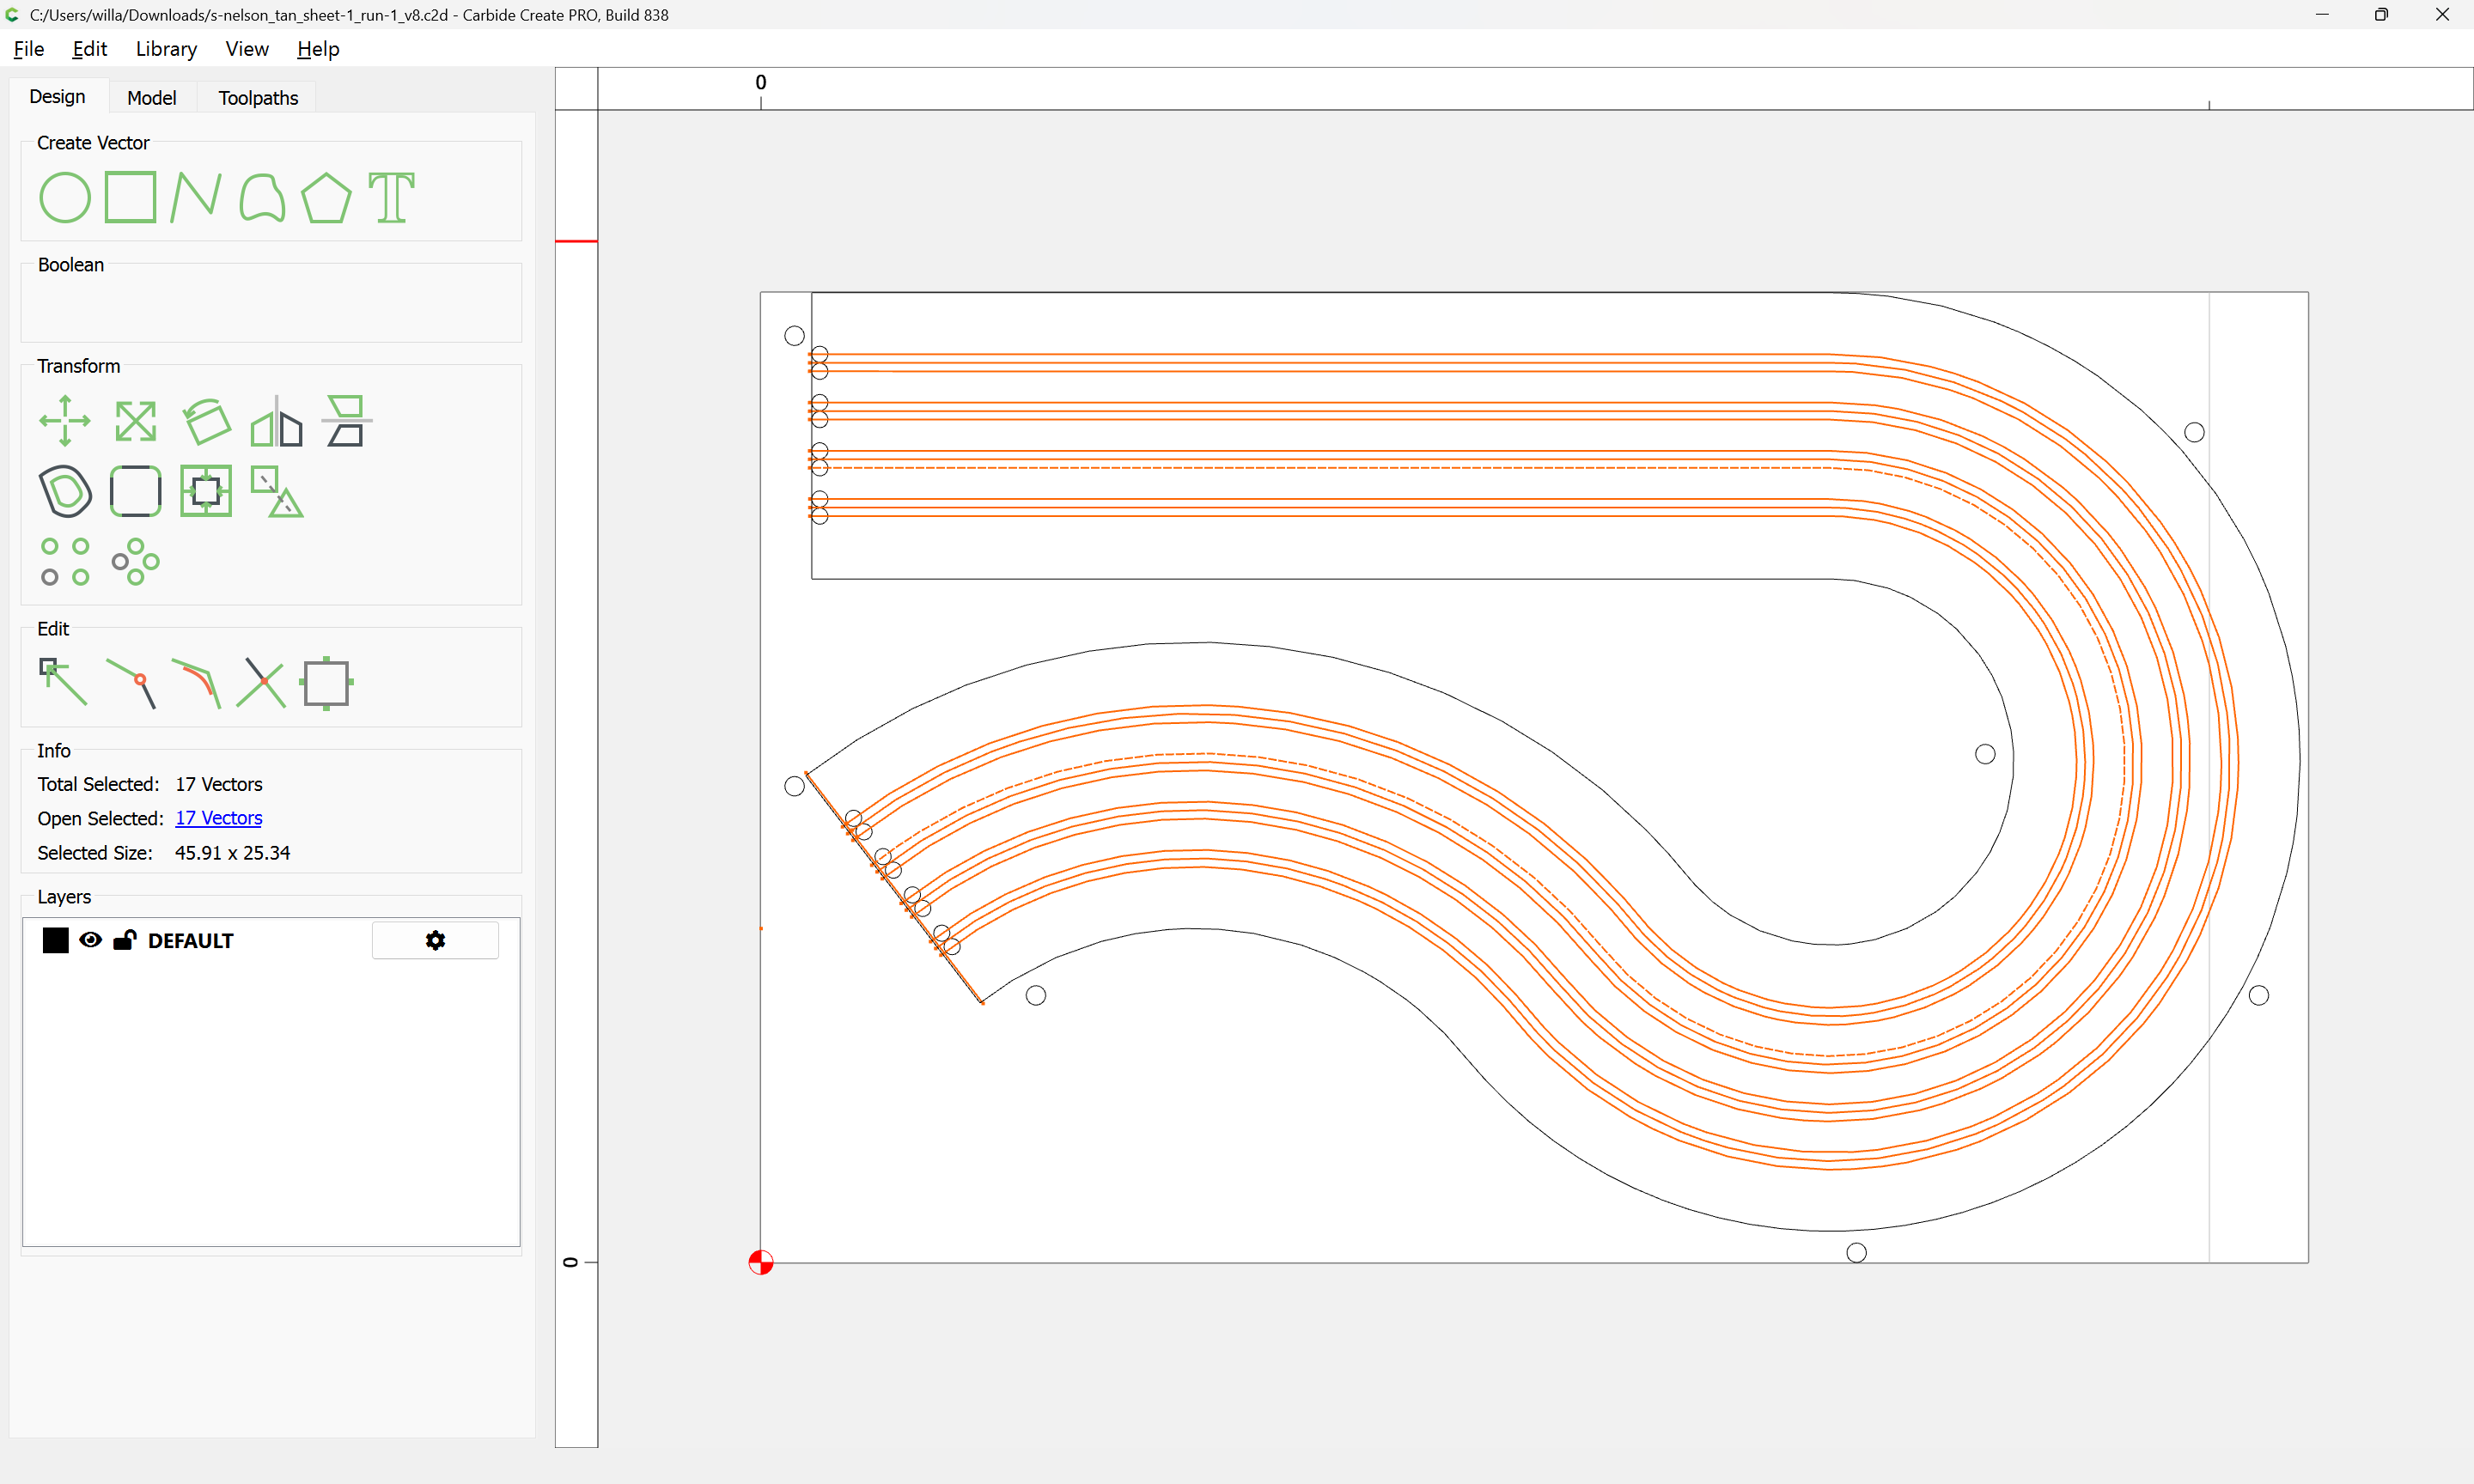Toggle the lock on DEFAULT layer

(x=125, y=940)
